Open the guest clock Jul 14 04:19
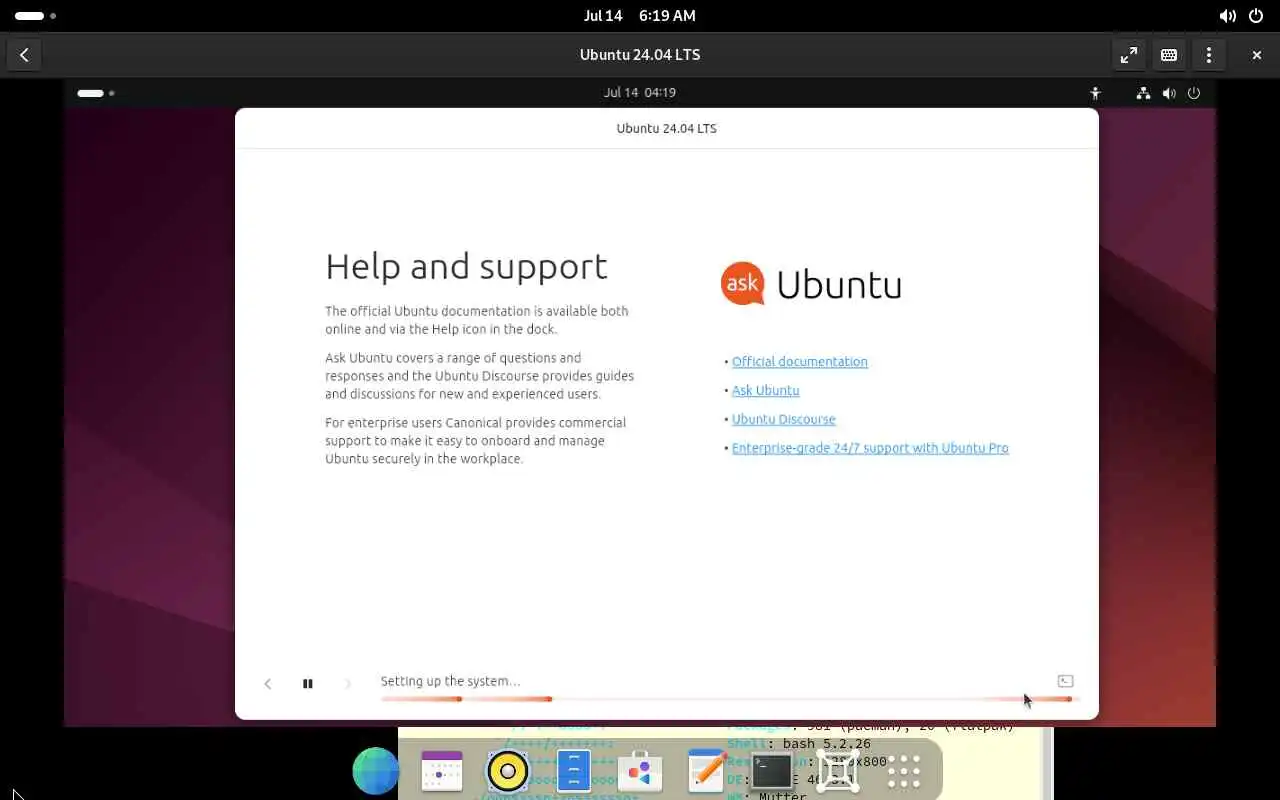Image resolution: width=1280 pixels, height=800 pixels. pyautogui.click(x=640, y=92)
